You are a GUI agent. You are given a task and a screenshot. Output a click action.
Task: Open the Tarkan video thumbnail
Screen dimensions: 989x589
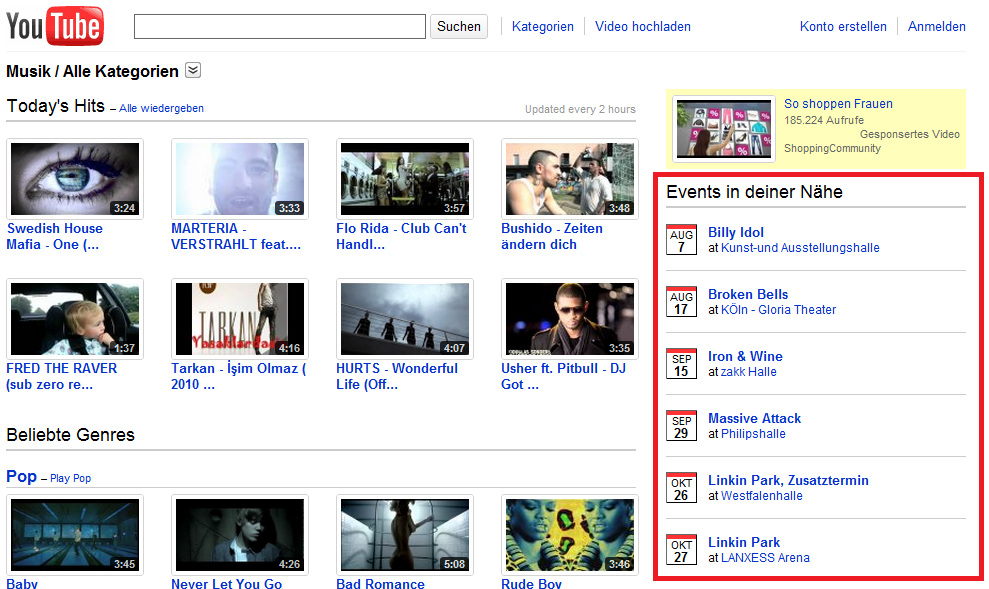(x=240, y=319)
